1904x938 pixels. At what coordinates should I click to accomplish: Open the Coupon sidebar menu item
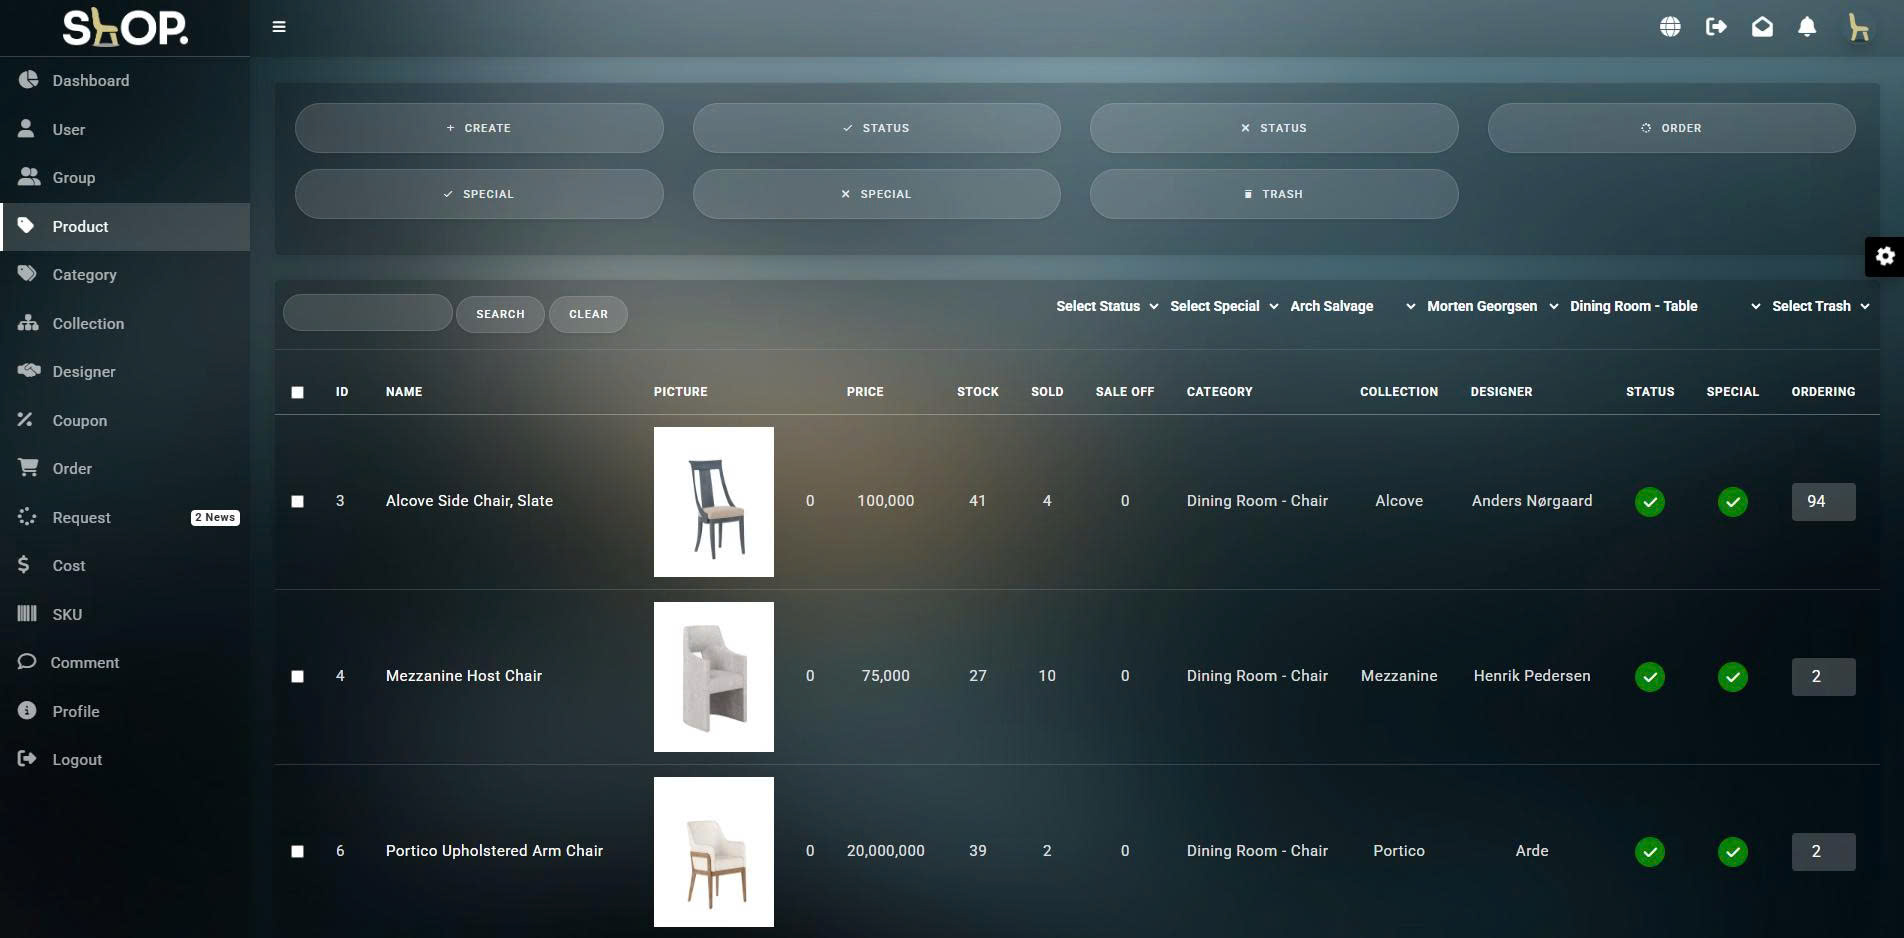point(79,421)
